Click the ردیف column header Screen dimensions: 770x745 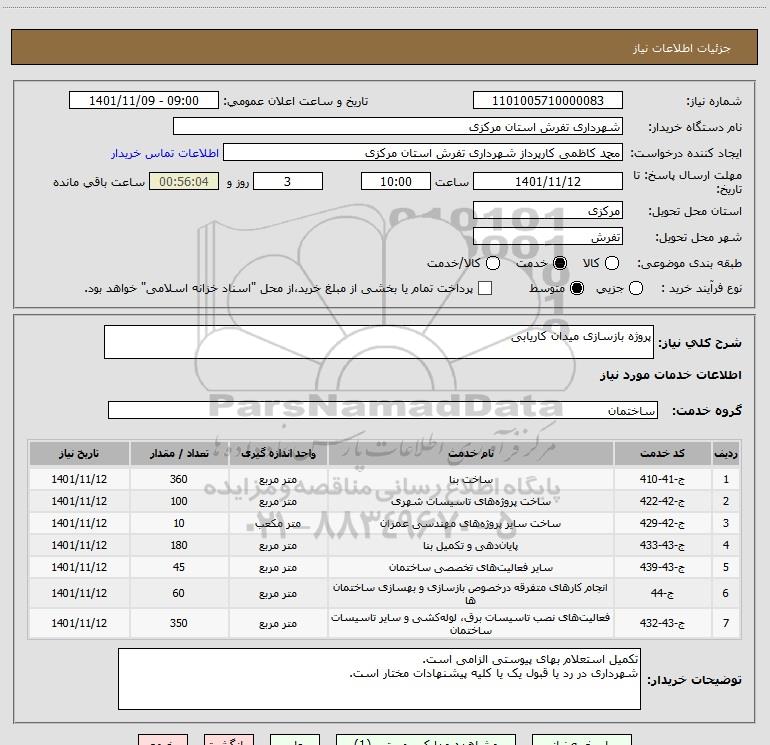pos(726,453)
